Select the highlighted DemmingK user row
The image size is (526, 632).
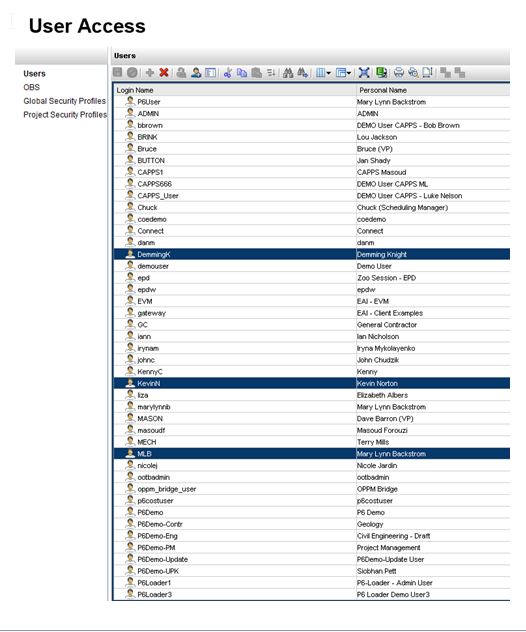click(311, 254)
